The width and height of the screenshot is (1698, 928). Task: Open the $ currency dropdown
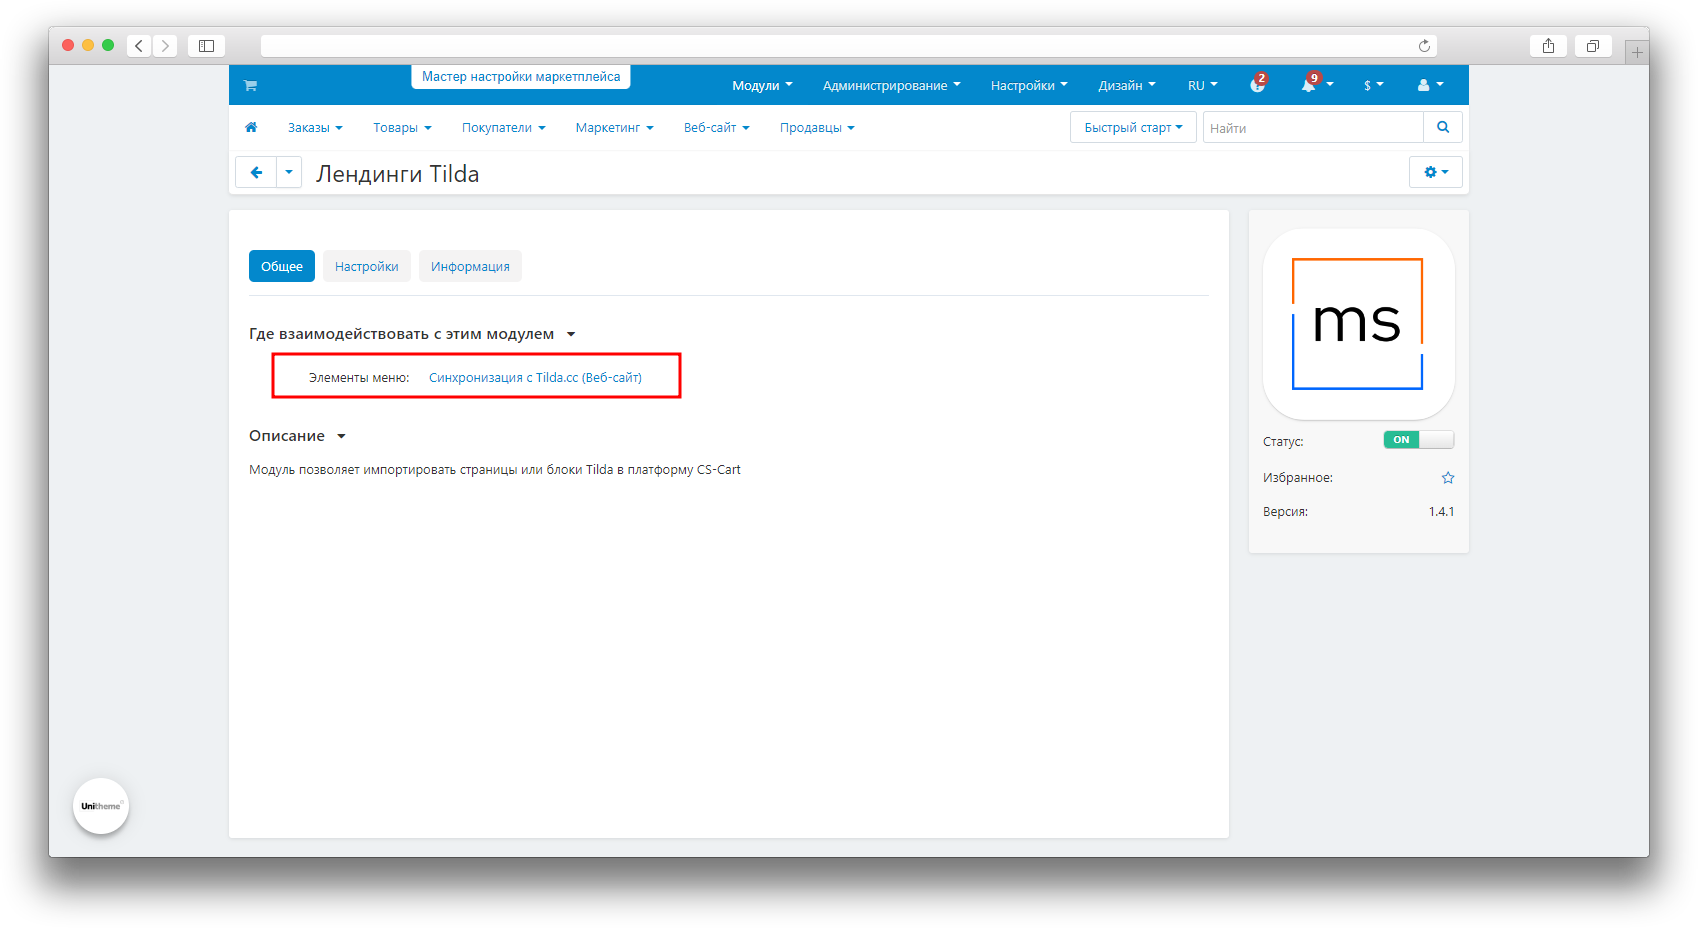coord(1374,86)
